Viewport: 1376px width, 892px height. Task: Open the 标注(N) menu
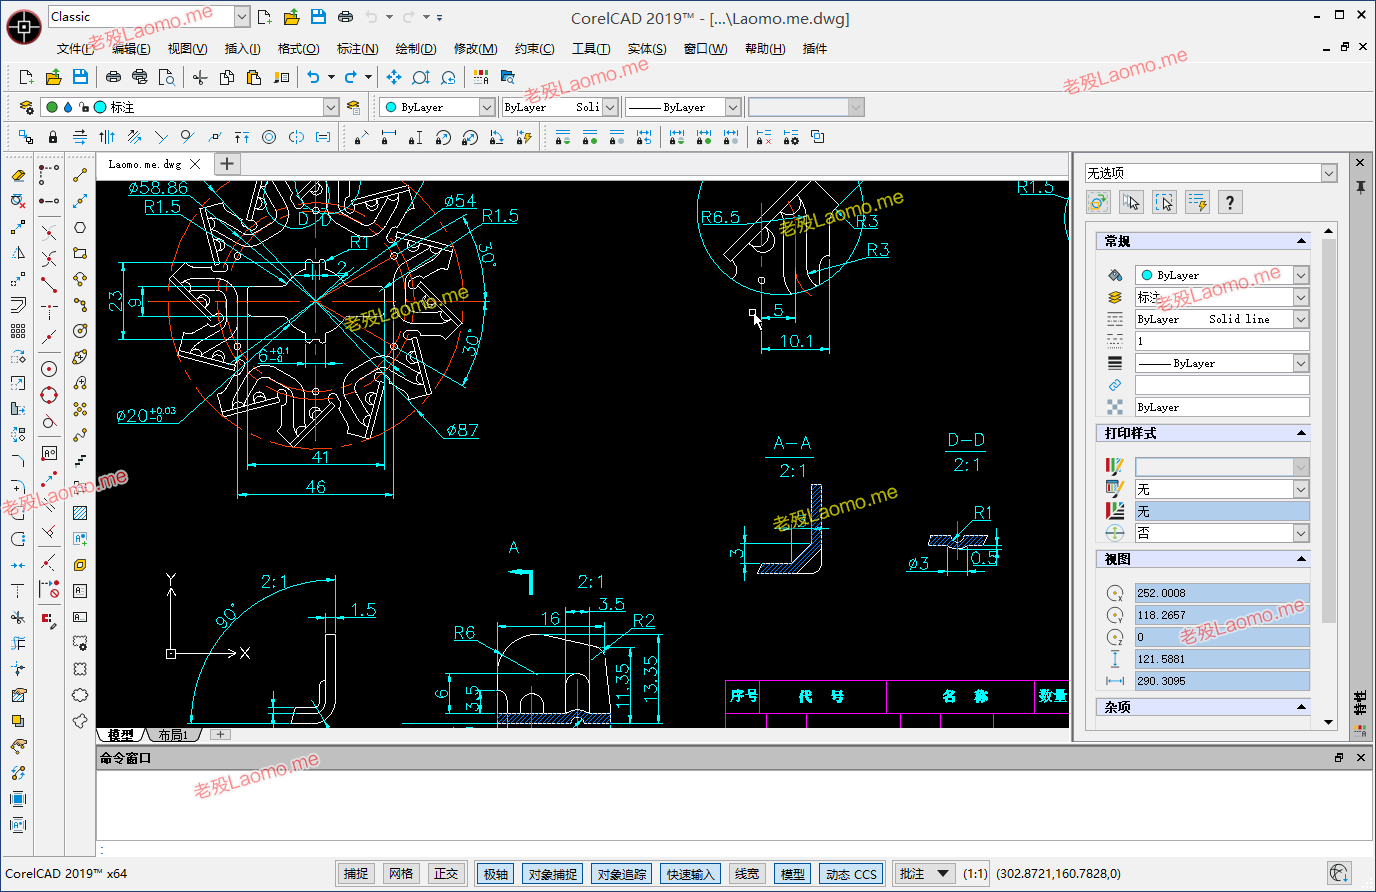tap(357, 49)
